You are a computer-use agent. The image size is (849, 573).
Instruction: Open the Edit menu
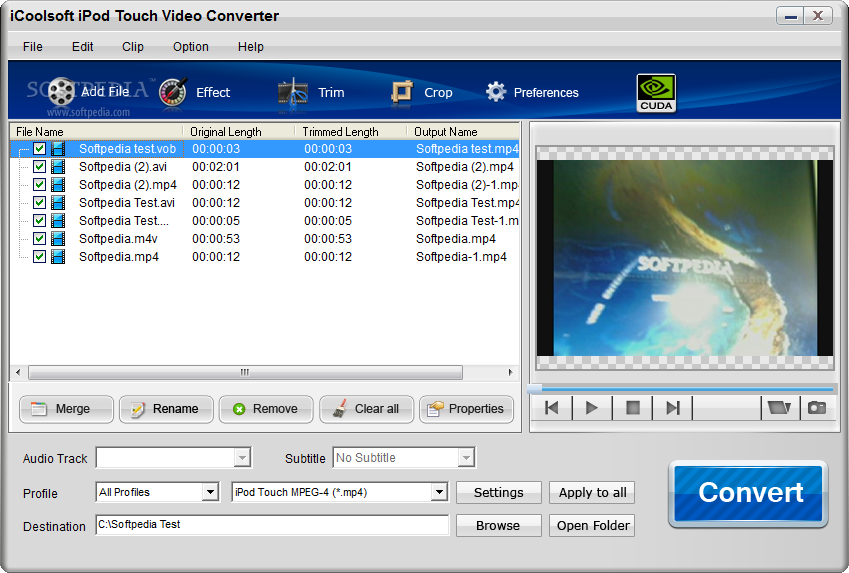82,47
